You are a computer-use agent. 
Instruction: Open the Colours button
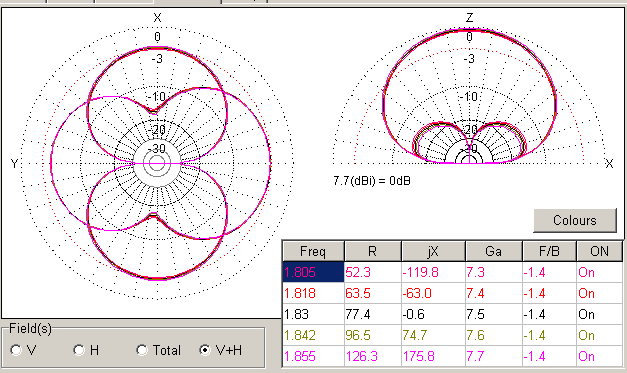[x=575, y=220]
